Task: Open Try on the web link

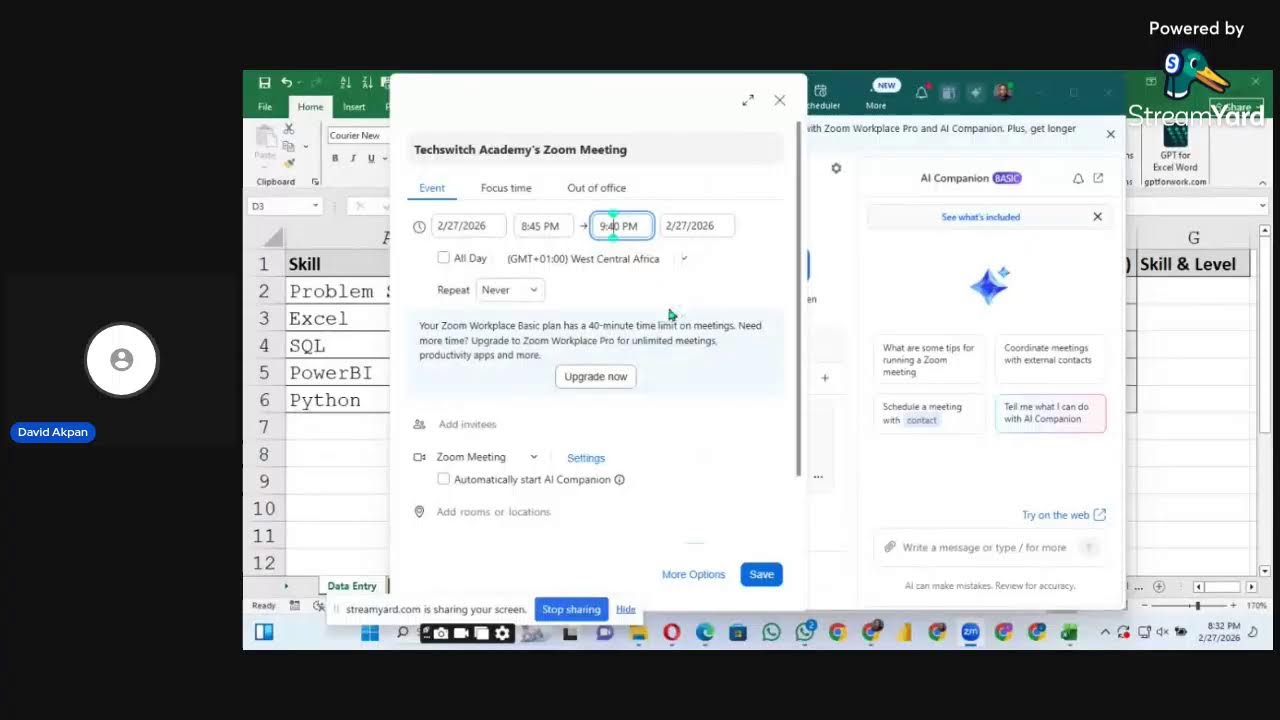Action: pos(1064,515)
